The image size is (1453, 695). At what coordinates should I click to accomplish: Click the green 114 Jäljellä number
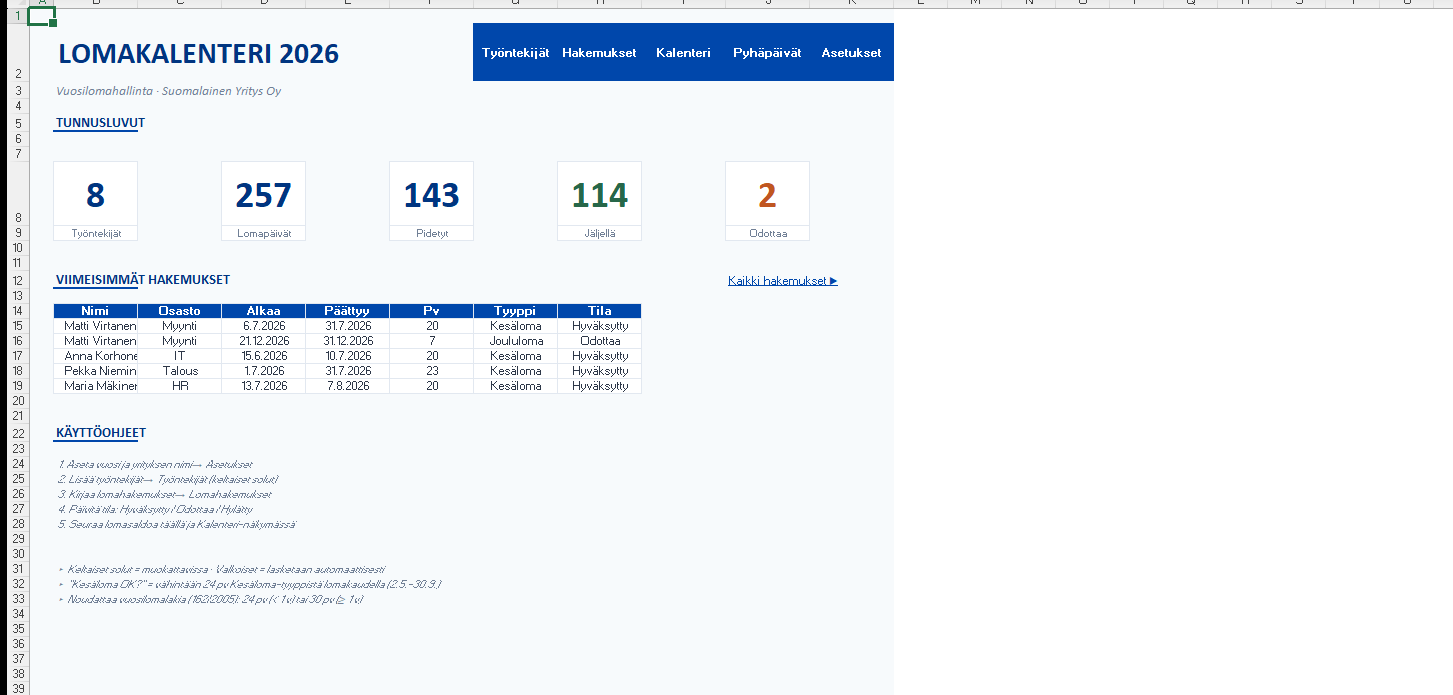pos(599,195)
